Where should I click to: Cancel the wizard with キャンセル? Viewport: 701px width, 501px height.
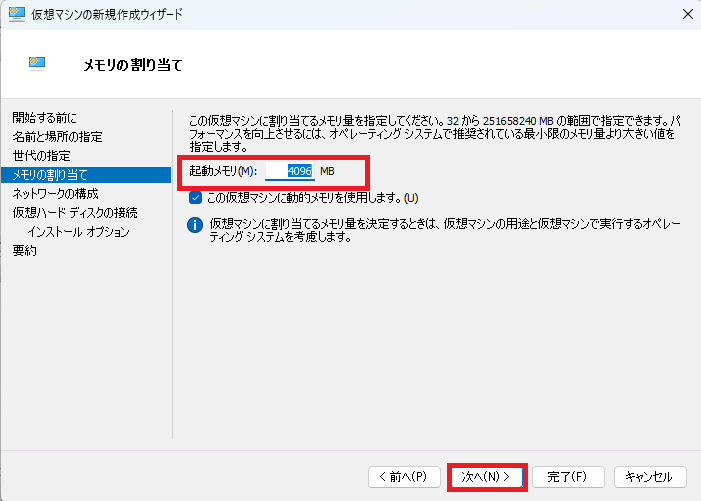(x=650, y=477)
